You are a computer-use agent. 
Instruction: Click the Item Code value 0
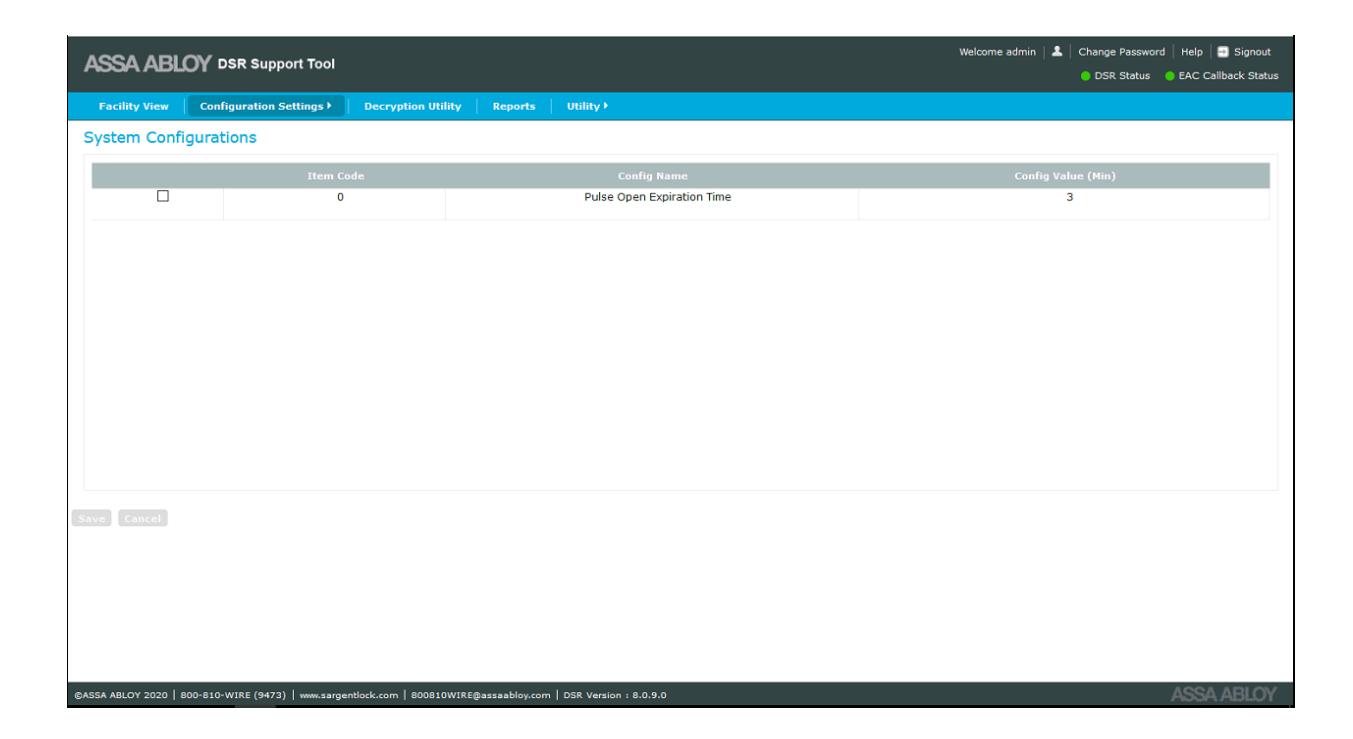point(340,197)
